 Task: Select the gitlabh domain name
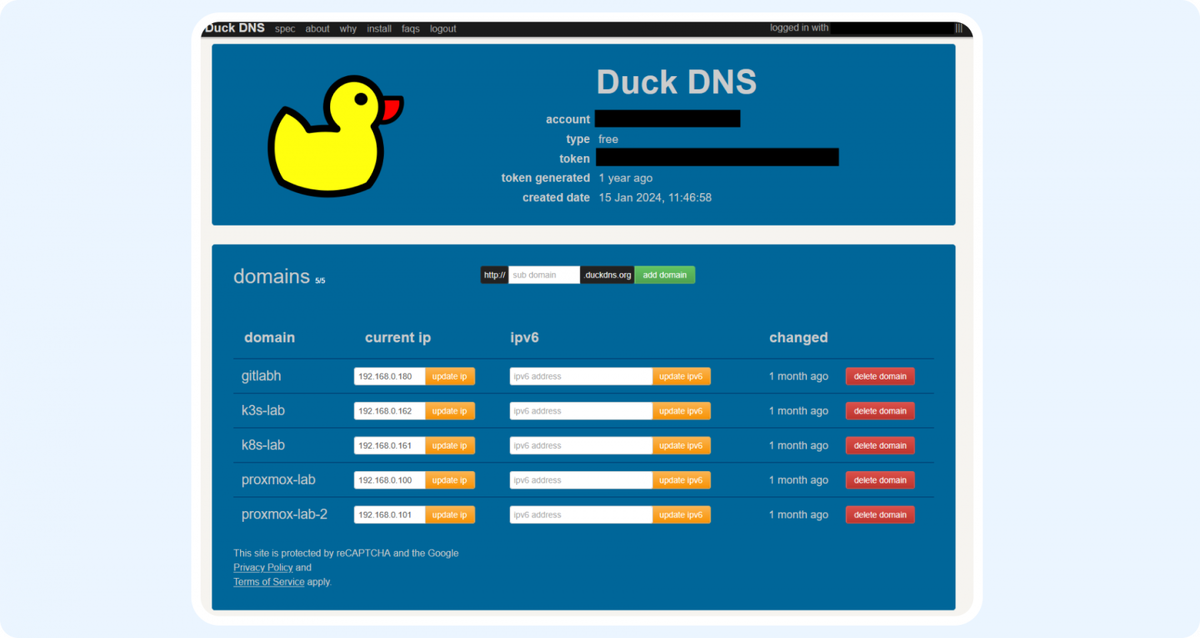(x=261, y=376)
